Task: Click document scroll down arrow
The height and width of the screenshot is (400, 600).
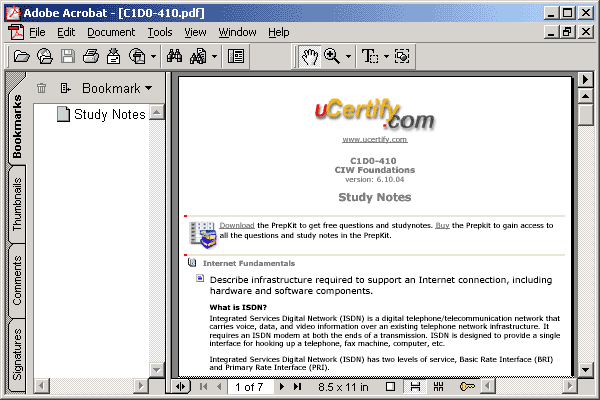Action: (585, 370)
